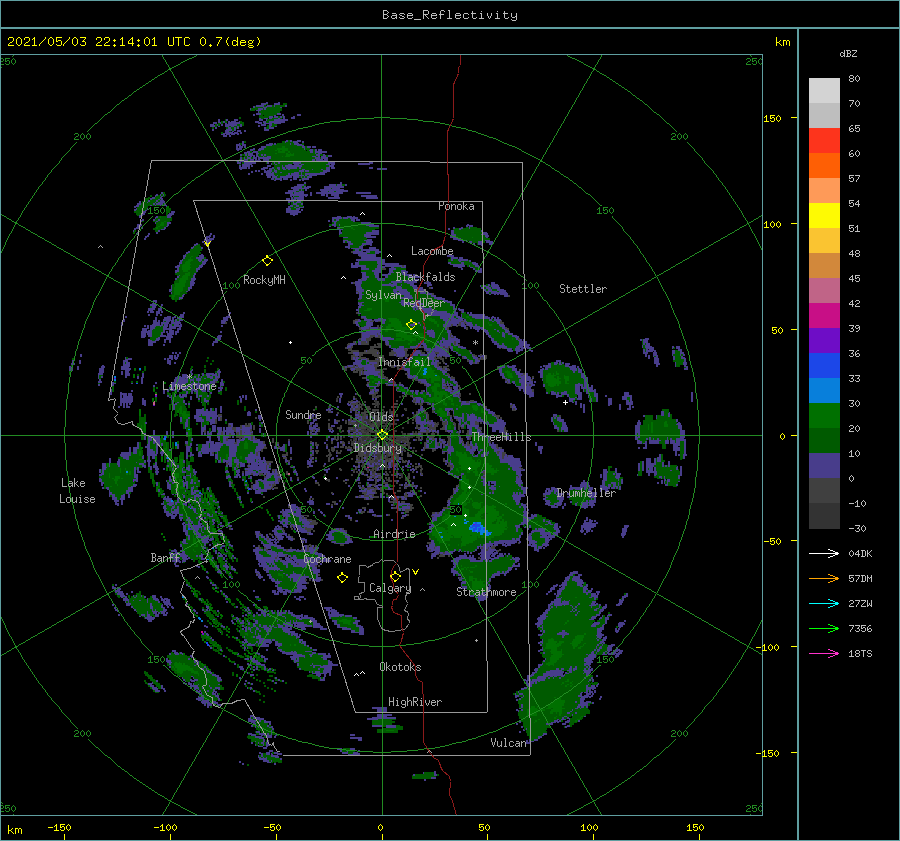The image size is (900, 841).
Task: Click the Olds label
Action: click(381, 416)
